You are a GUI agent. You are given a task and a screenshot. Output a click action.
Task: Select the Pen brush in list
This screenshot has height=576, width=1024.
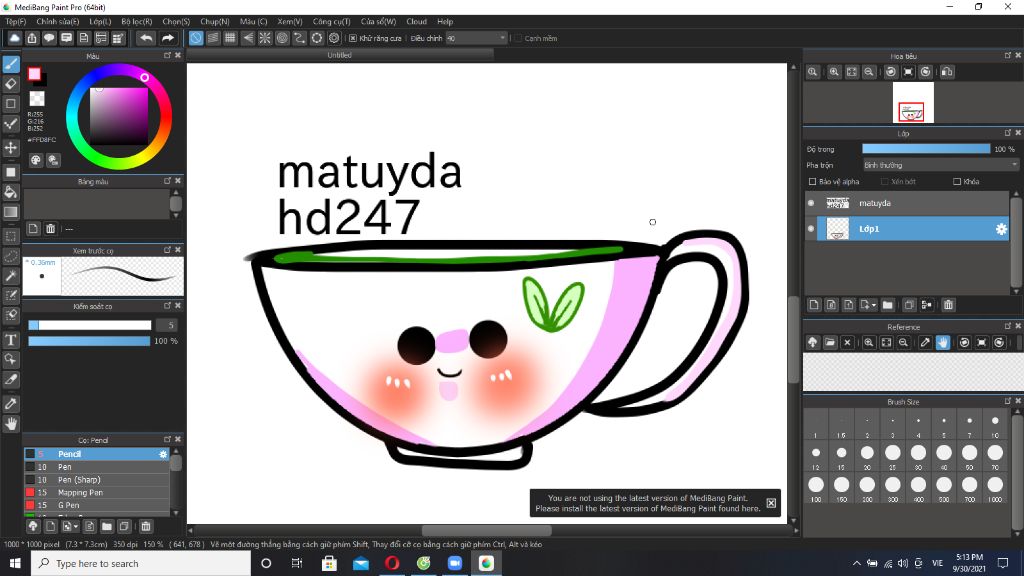coord(97,467)
